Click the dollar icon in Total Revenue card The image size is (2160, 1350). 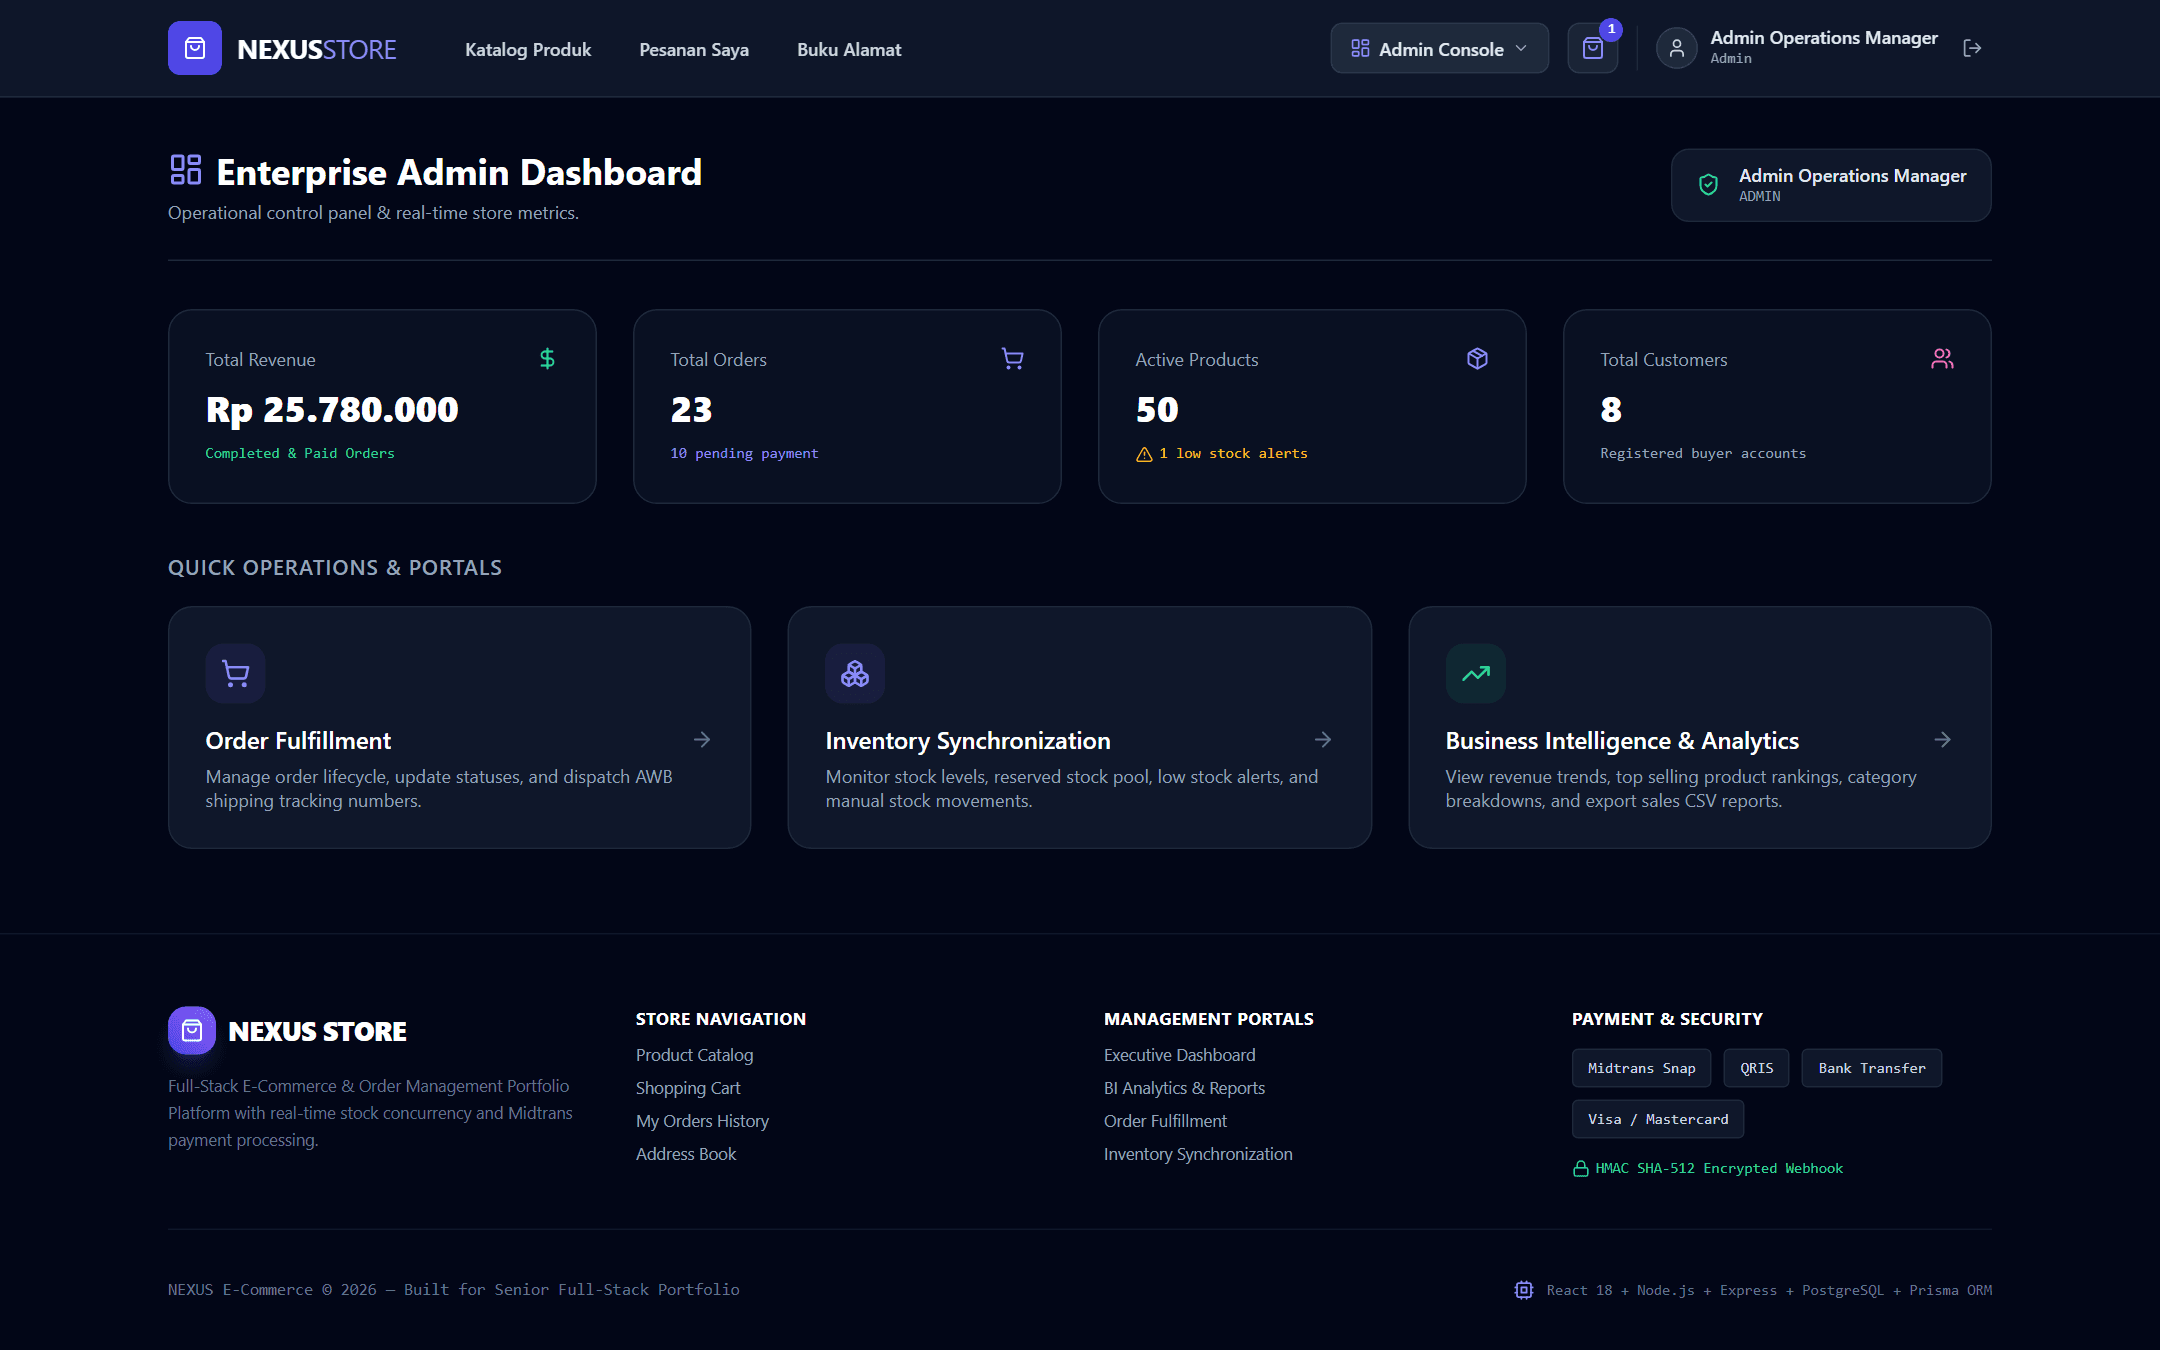(547, 358)
